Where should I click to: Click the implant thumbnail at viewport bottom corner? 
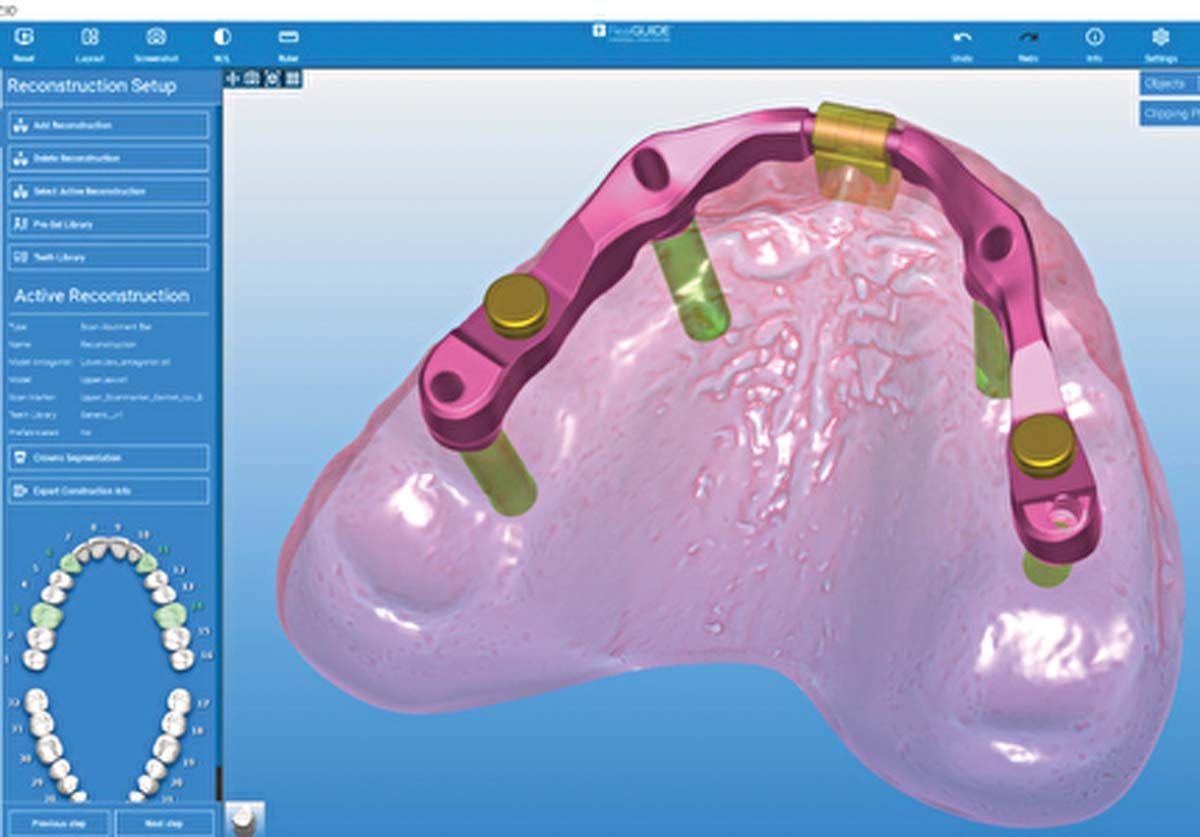pos(244,818)
